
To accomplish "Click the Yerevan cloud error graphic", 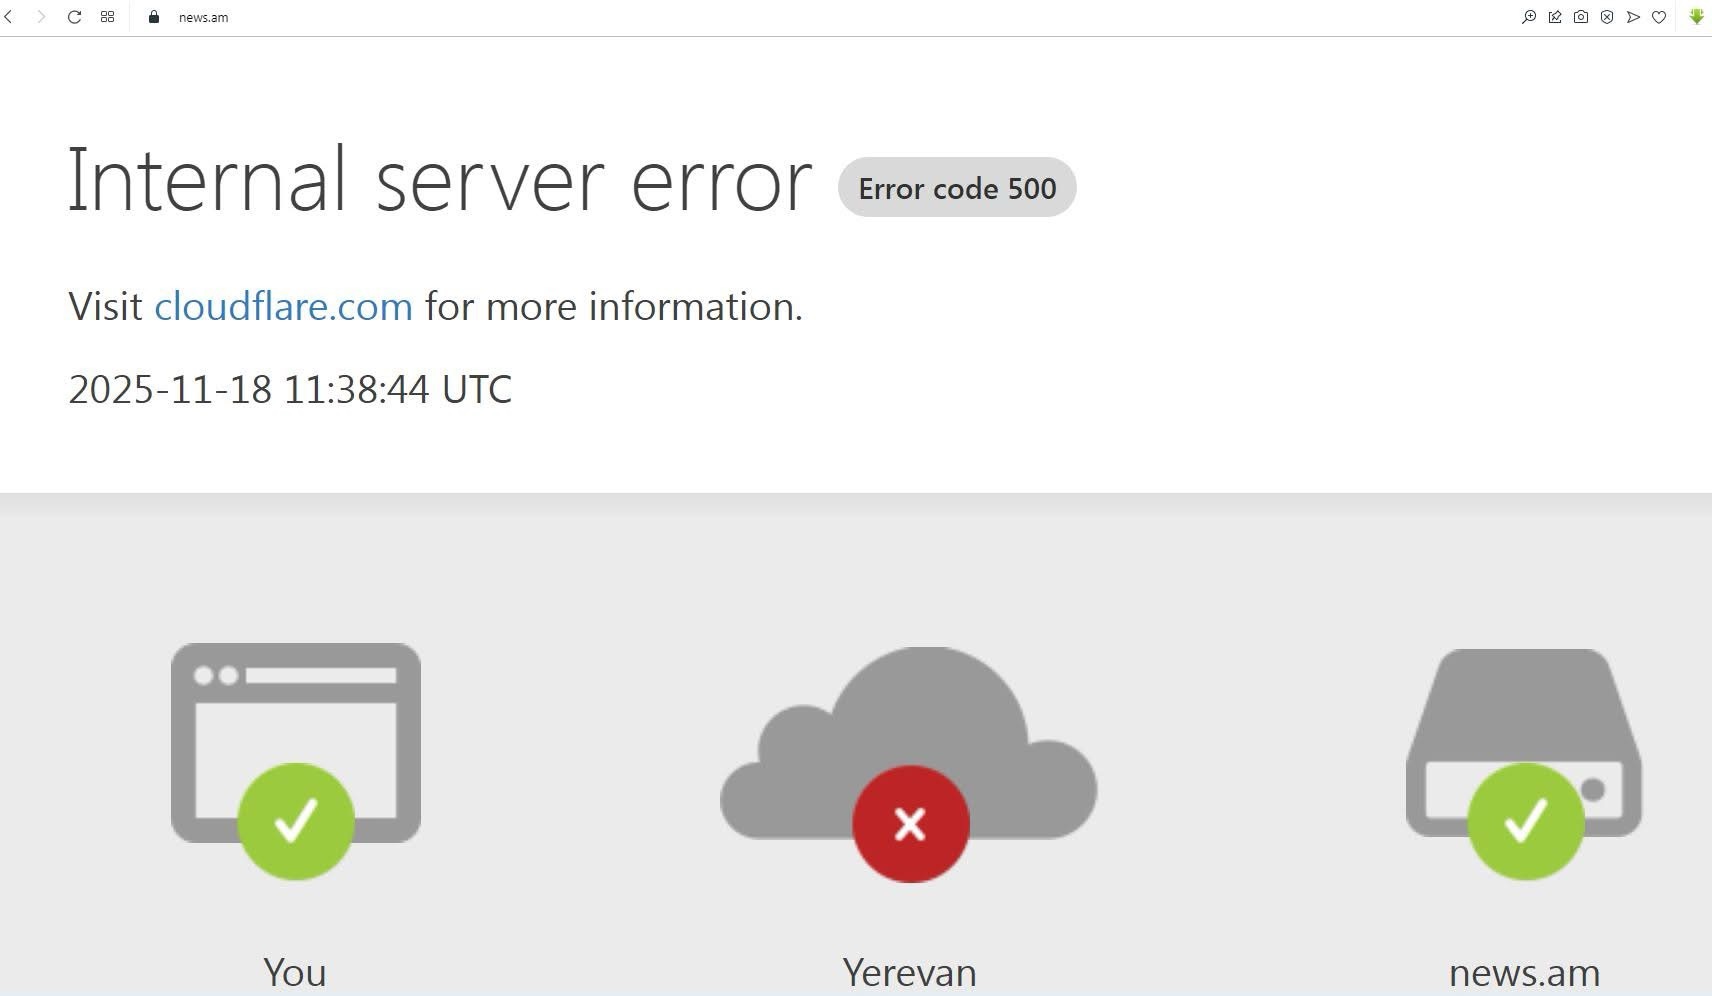I will pos(909,764).
